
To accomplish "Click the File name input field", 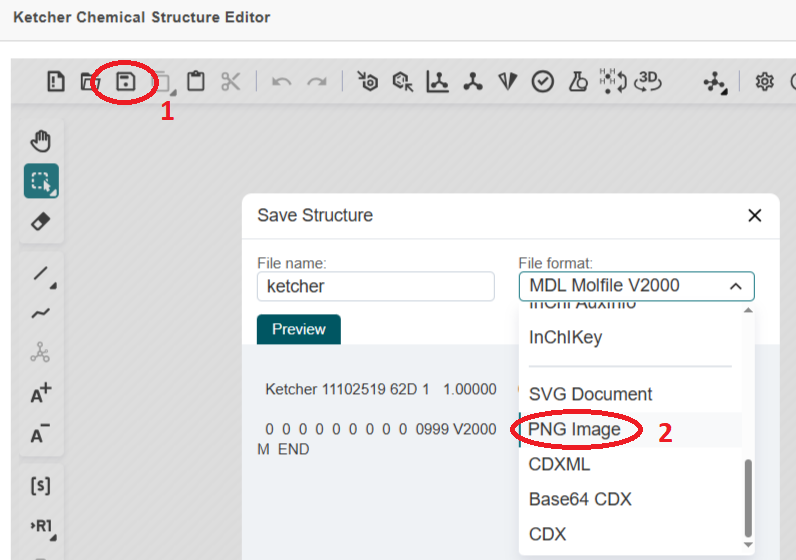I will (x=375, y=286).
